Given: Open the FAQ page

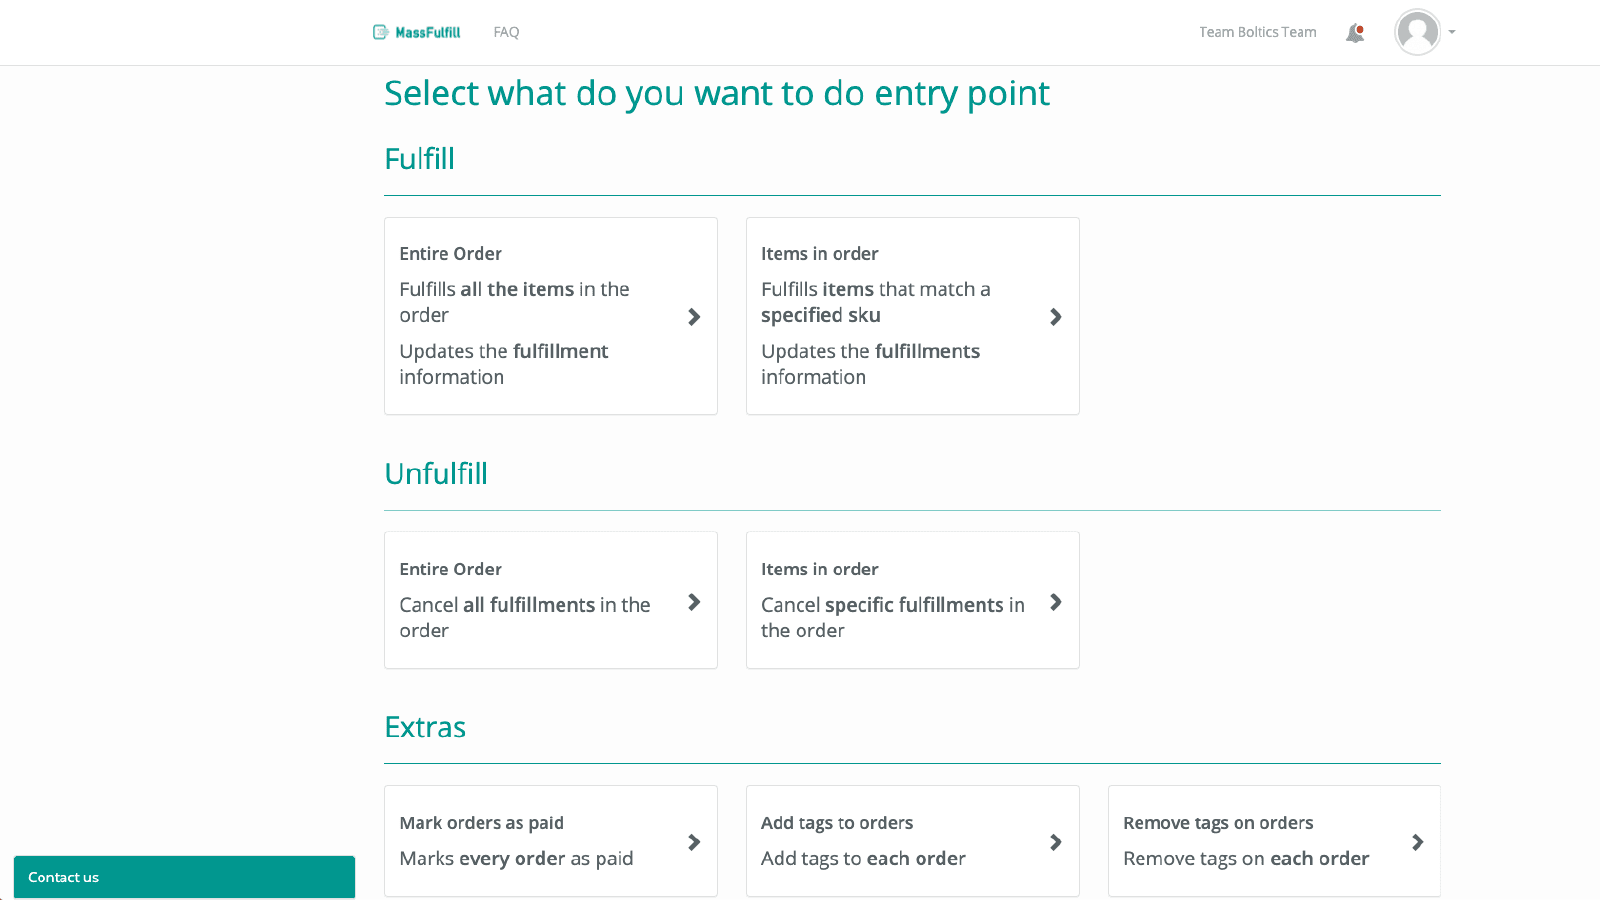Looking at the screenshot, I should 506,31.
